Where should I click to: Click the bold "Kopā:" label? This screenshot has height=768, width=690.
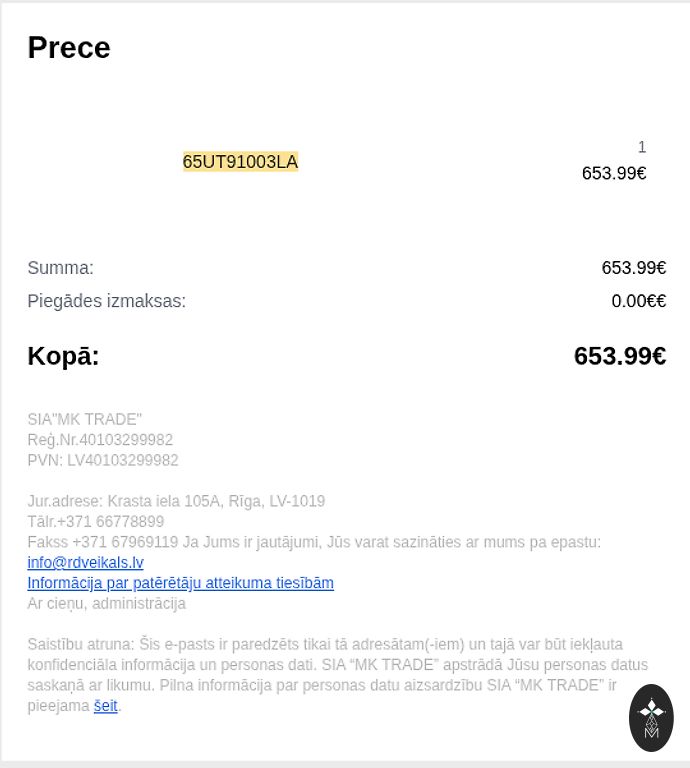pyautogui.click(x=63, y=356)
